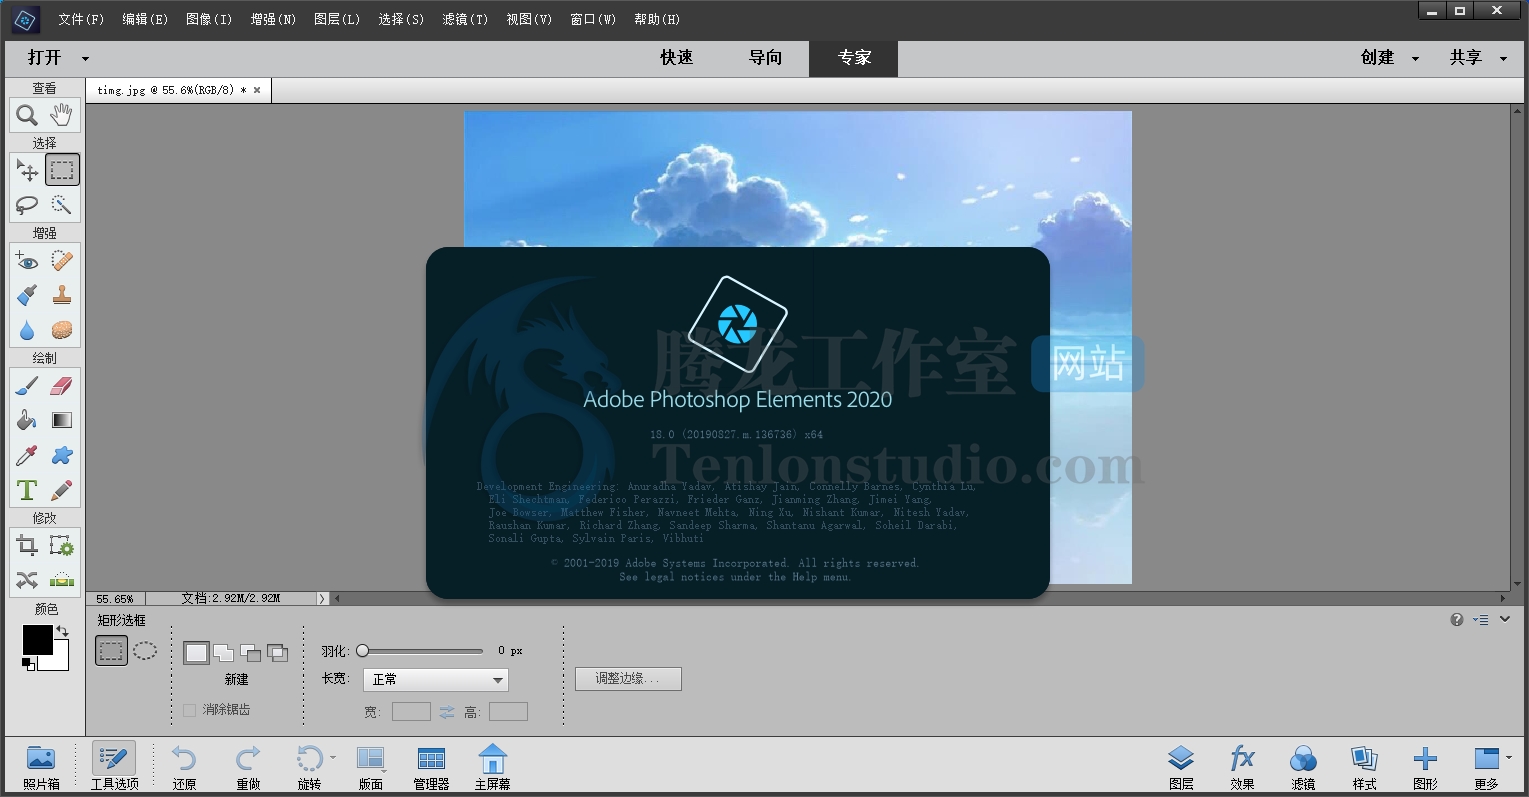Click the Undo button
Image resolution: width=1529 pixels, height=797 pixels.
(184, 767)
